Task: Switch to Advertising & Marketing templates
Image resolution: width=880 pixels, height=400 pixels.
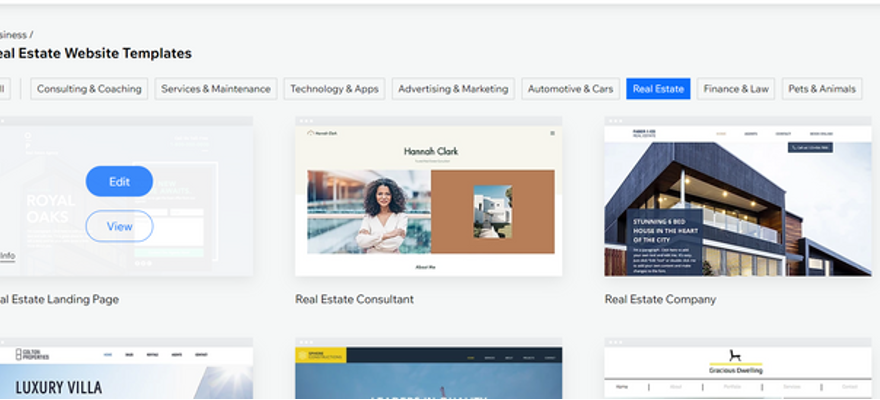Action: point(453,89)
